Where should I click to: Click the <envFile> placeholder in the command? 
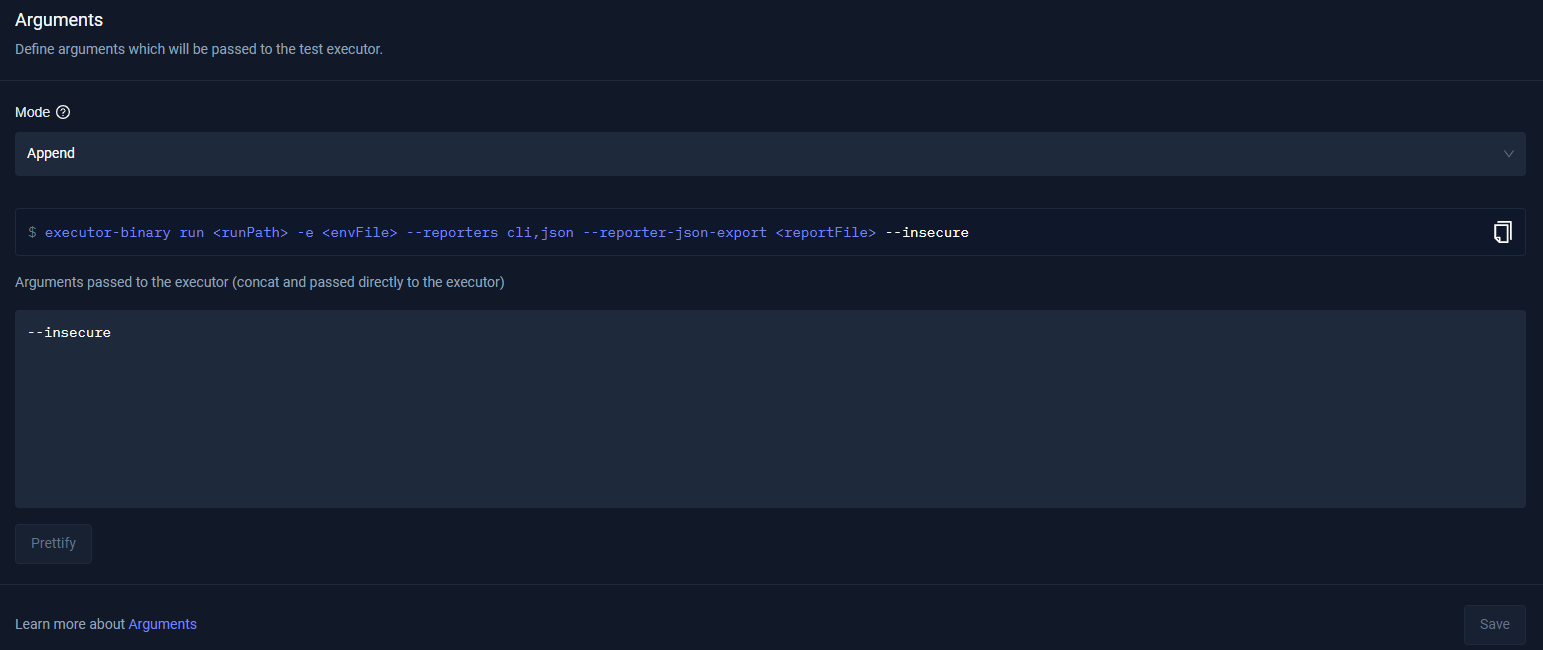(x=359, y=233)
